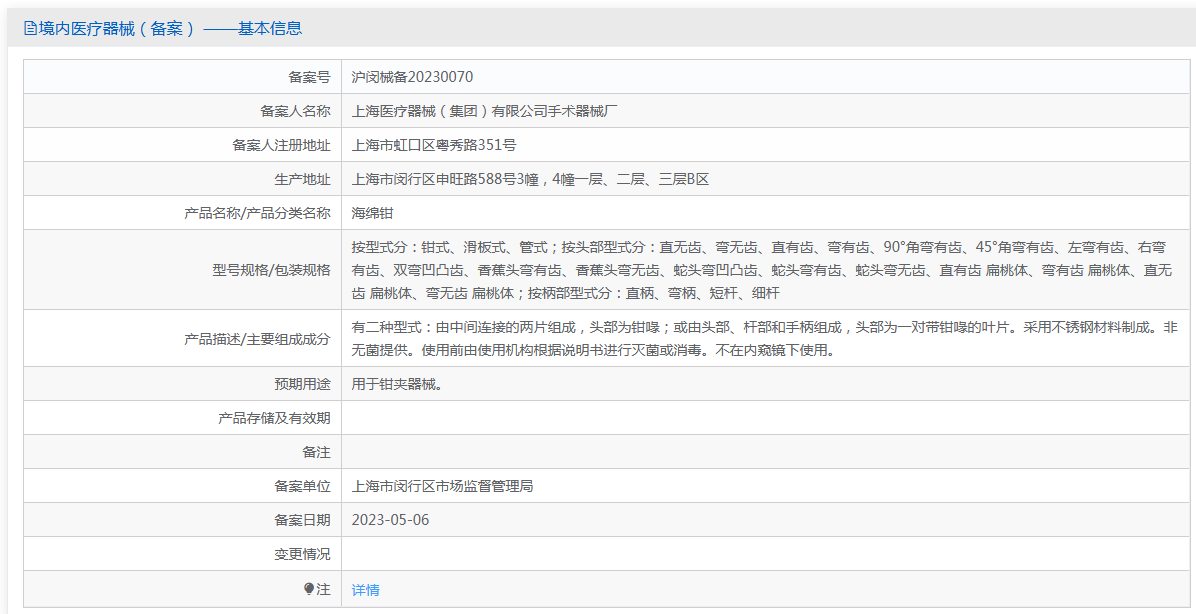Click the lightbulb icon beside 注
Image resolution: width=1196 pixels, height=614 pixels.
click(x=309, y=590)
